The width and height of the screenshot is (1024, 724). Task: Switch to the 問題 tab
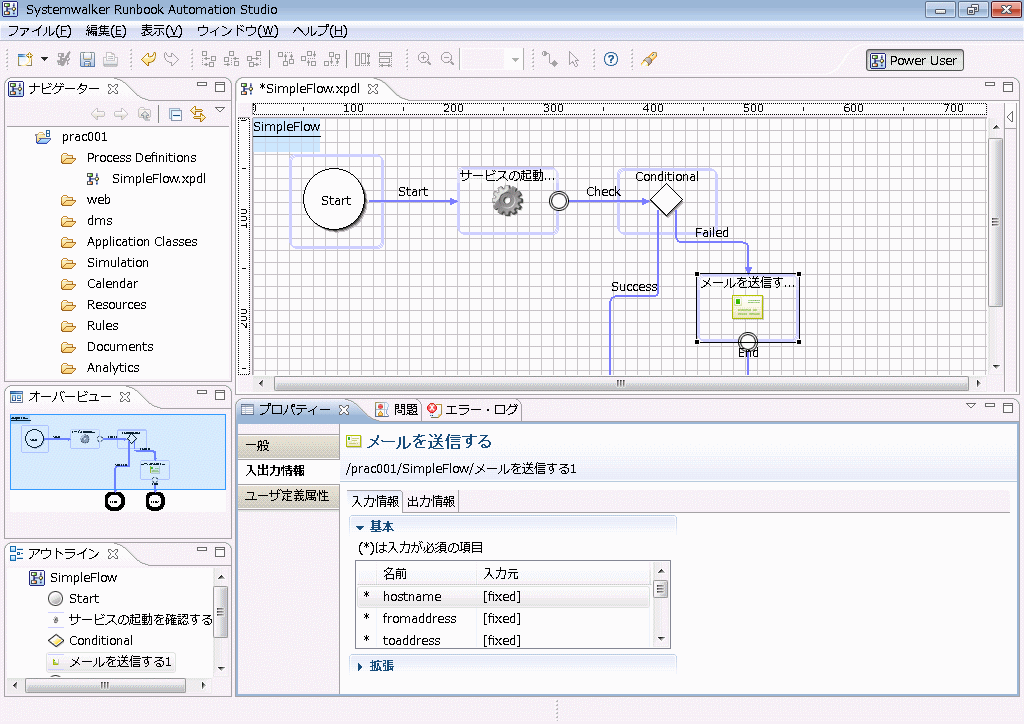point(398,409)
